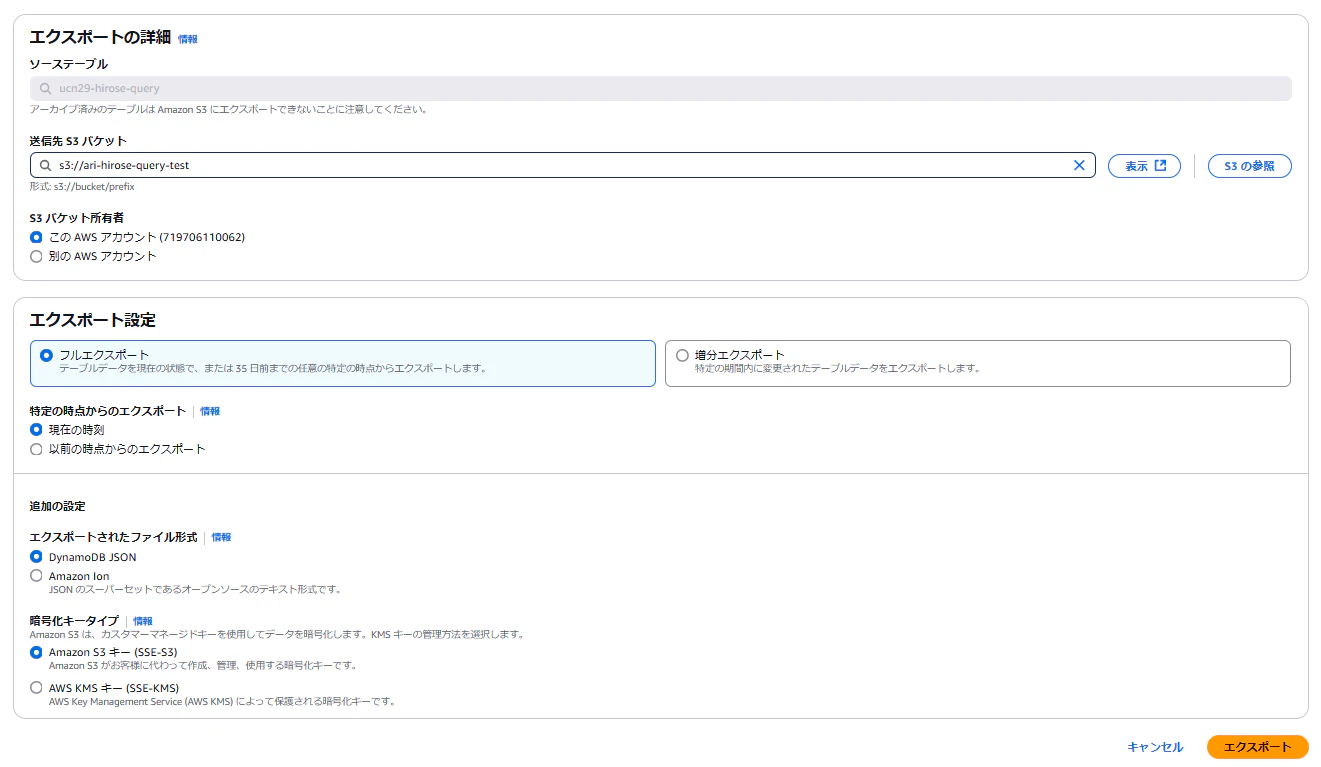Open 情報 link next to エクスポートされたファイル形式
This screenshot has width=1321, height=767.
(221, 537)
